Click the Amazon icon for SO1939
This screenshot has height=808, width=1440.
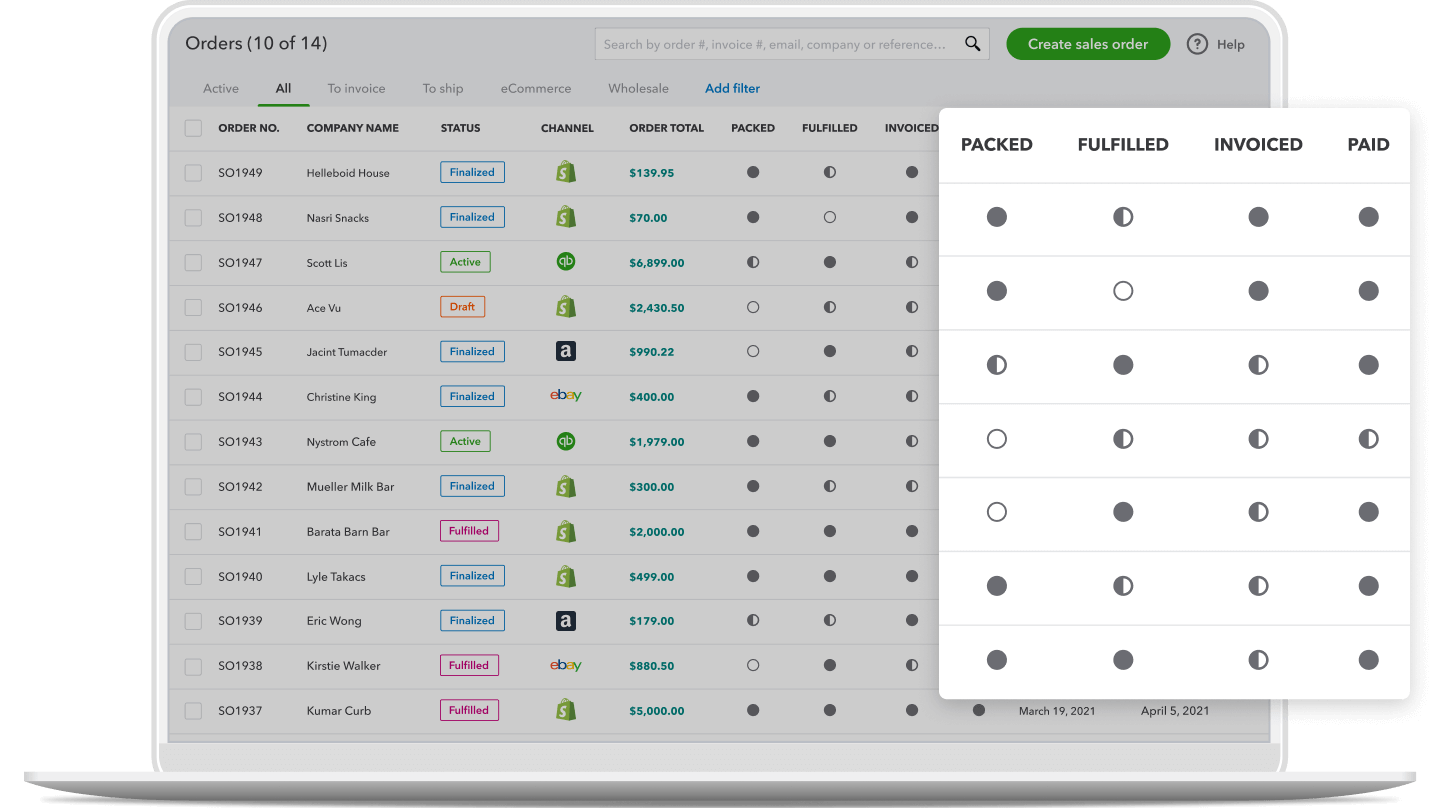point(566,621)
